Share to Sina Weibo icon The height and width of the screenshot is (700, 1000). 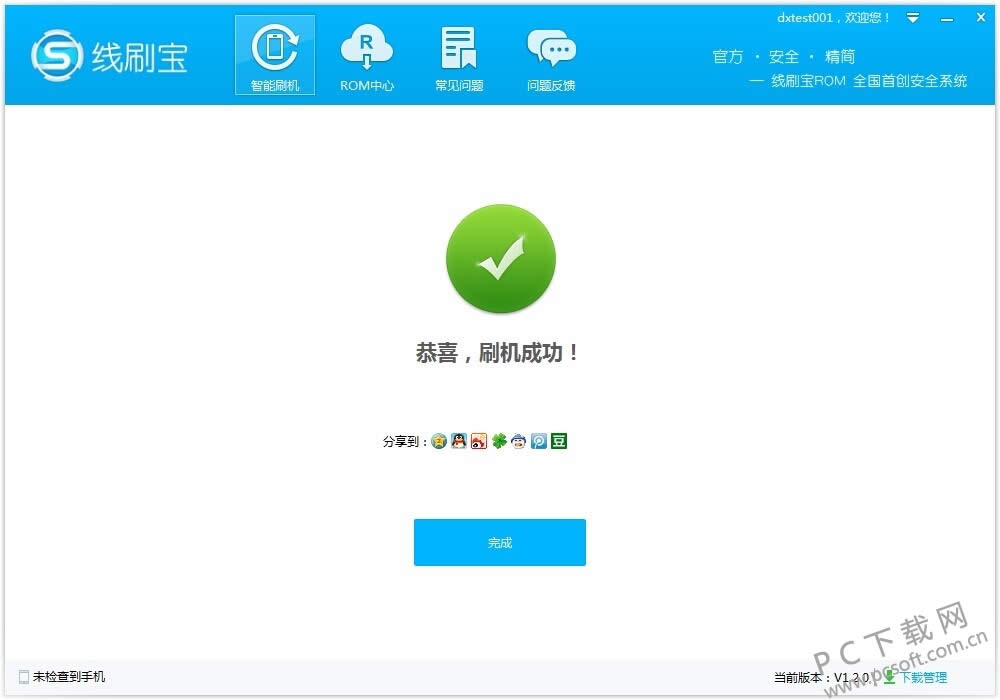pos(479,441)
